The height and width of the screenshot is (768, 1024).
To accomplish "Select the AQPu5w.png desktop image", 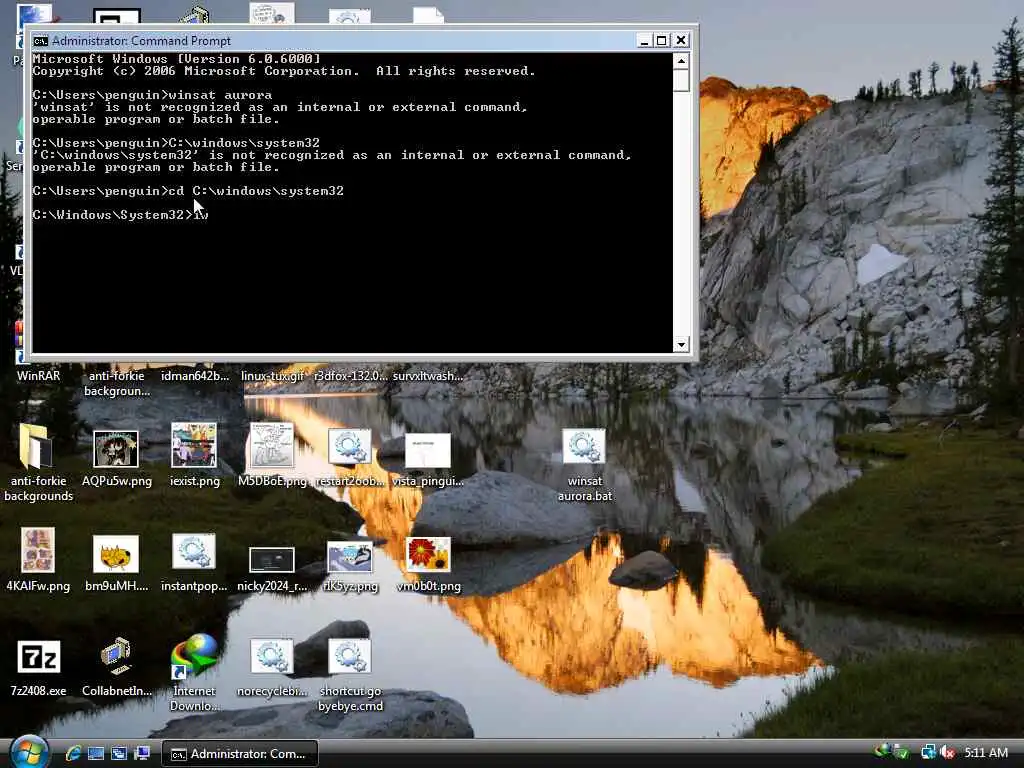I will coord(116,458).
